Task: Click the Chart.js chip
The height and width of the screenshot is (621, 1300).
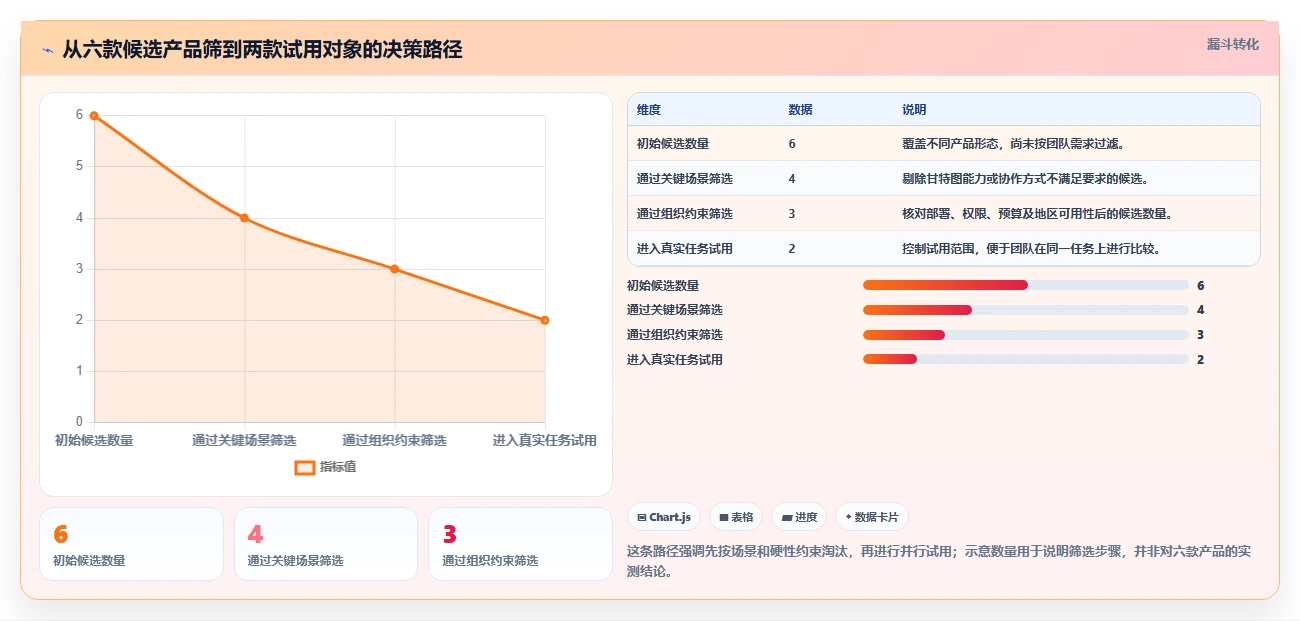Action: click(x=664, y=517)
